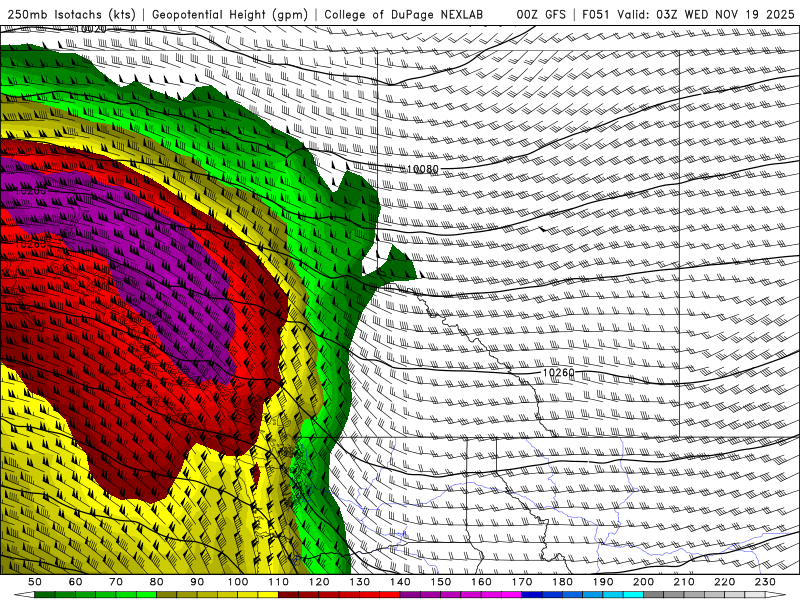Click the 180 value on the color scale
The image size is (800, 600).
coord(562,582)
